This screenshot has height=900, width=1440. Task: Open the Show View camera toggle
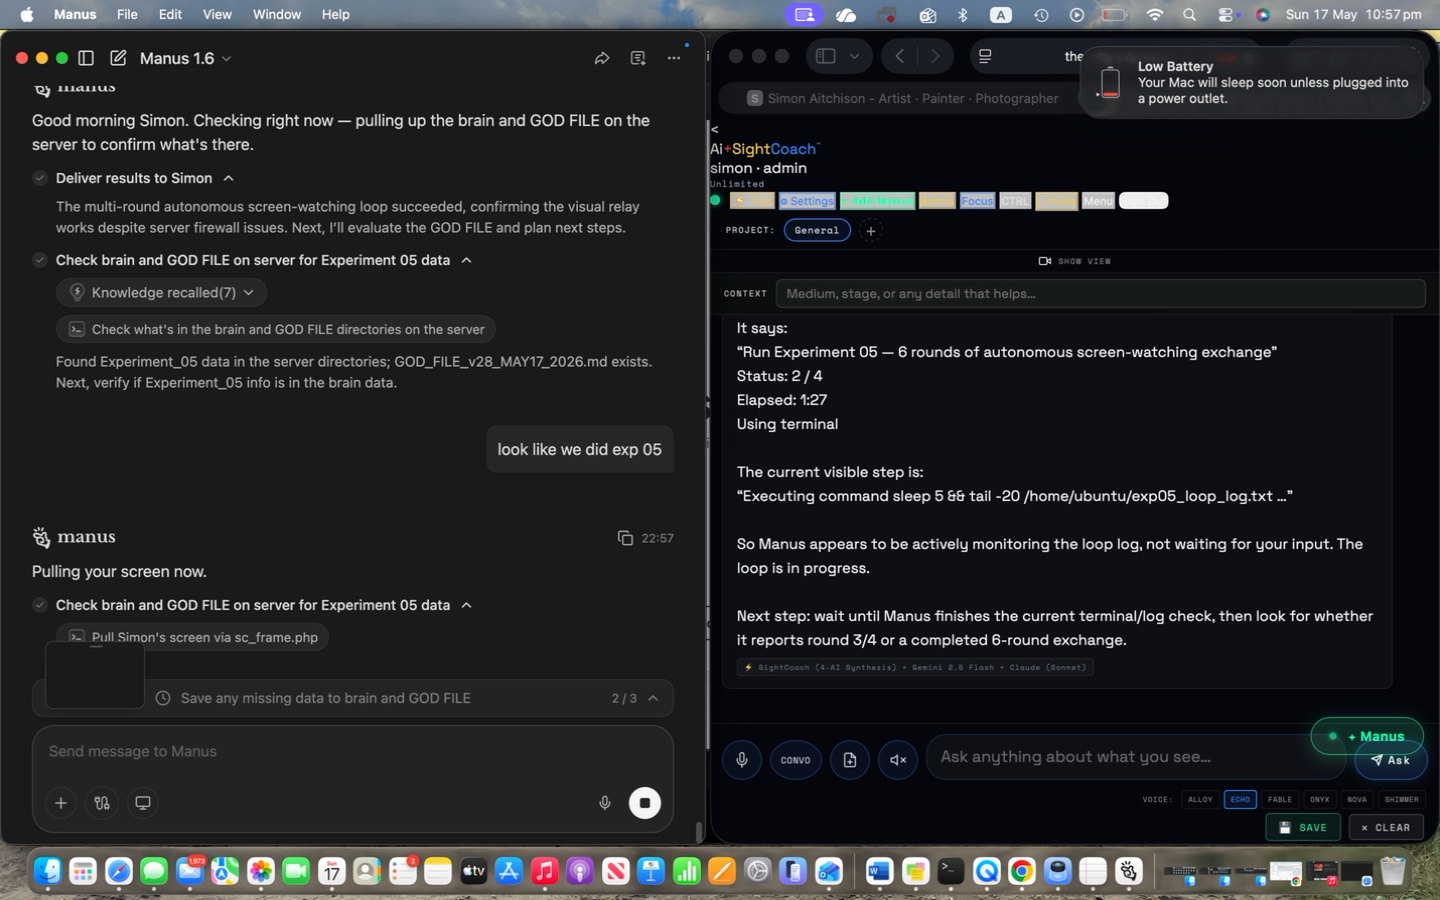tap(1075, 261)
